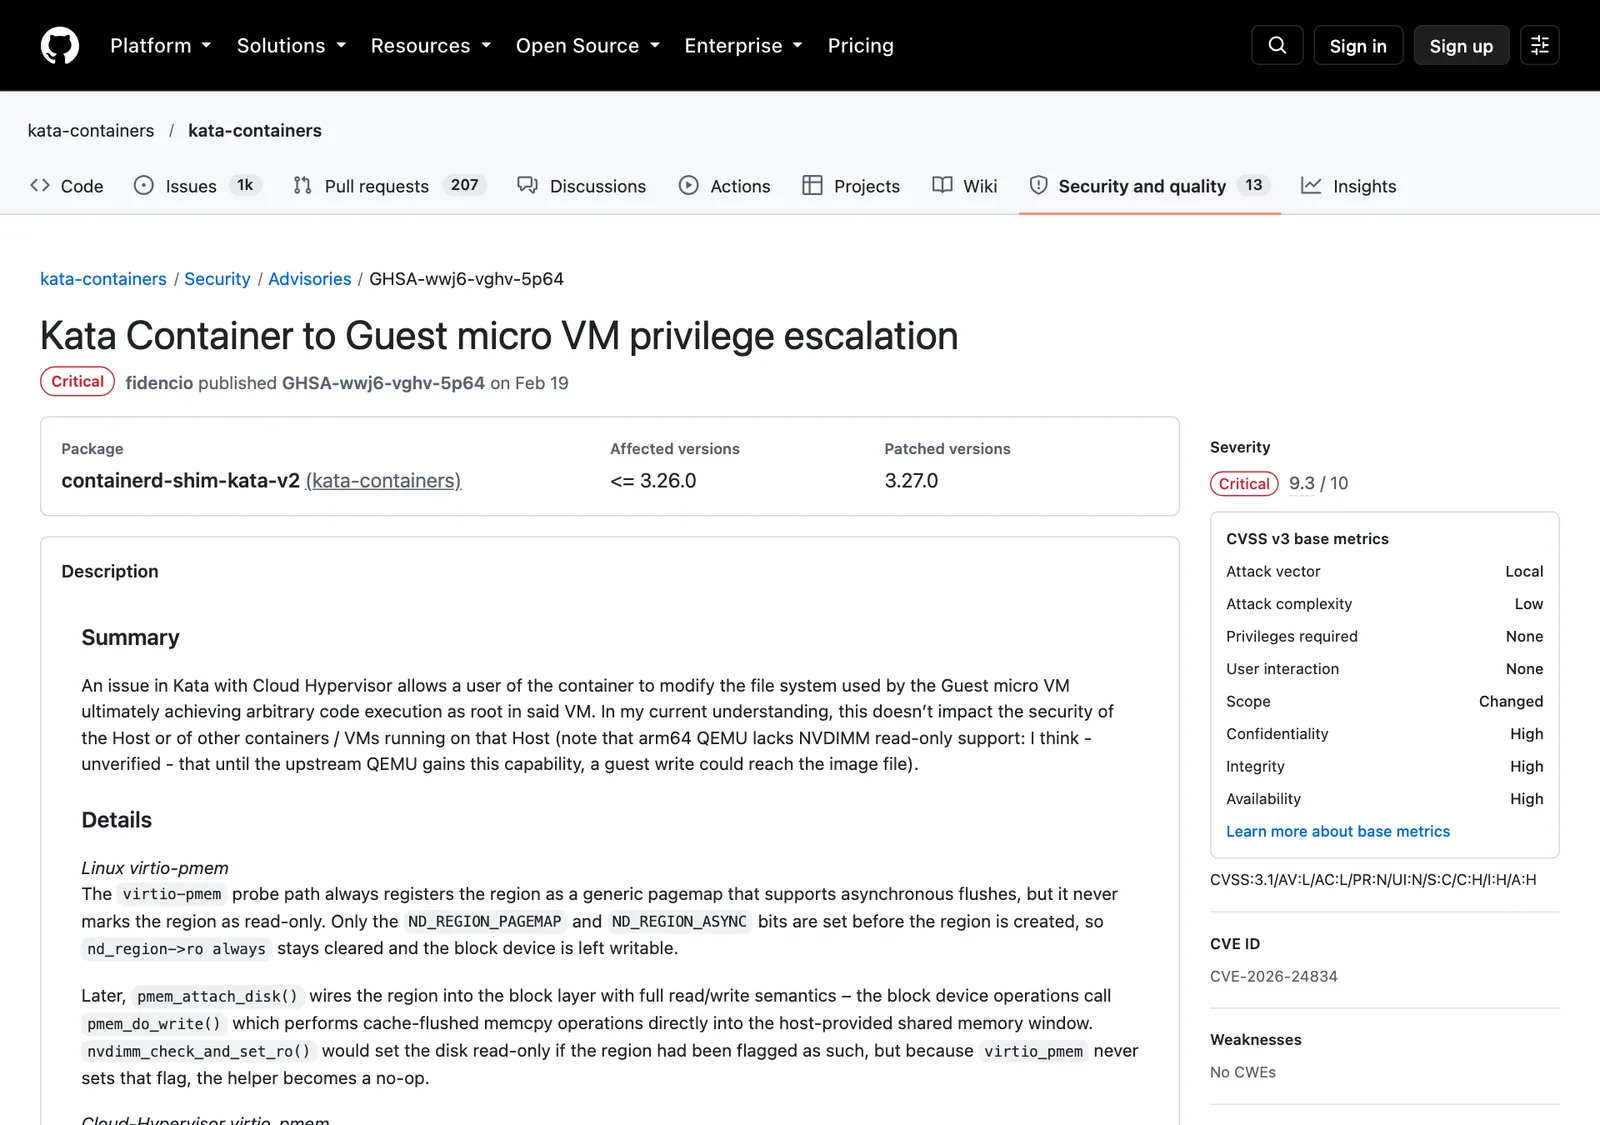
Task: Open Learn more about base metrics
Action: pyautogui.click(x=1338, y=832)
